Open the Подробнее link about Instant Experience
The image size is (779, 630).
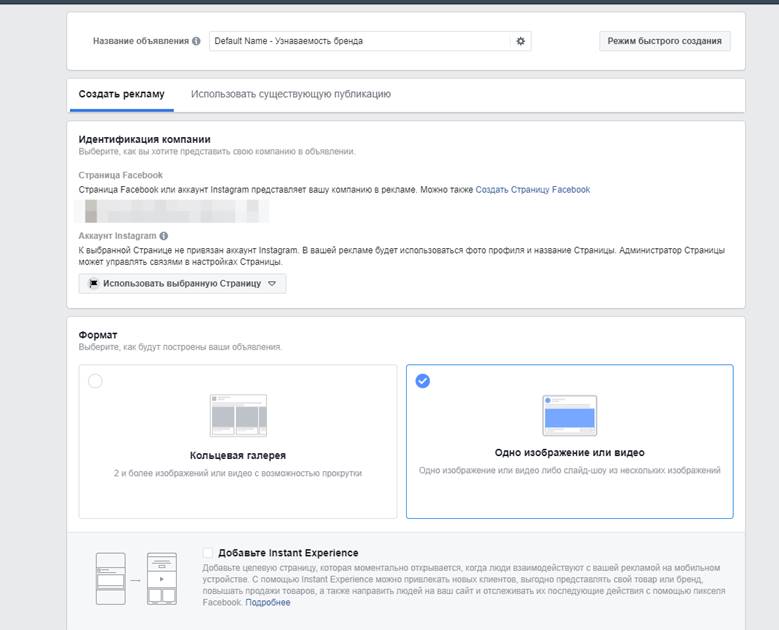268,603
